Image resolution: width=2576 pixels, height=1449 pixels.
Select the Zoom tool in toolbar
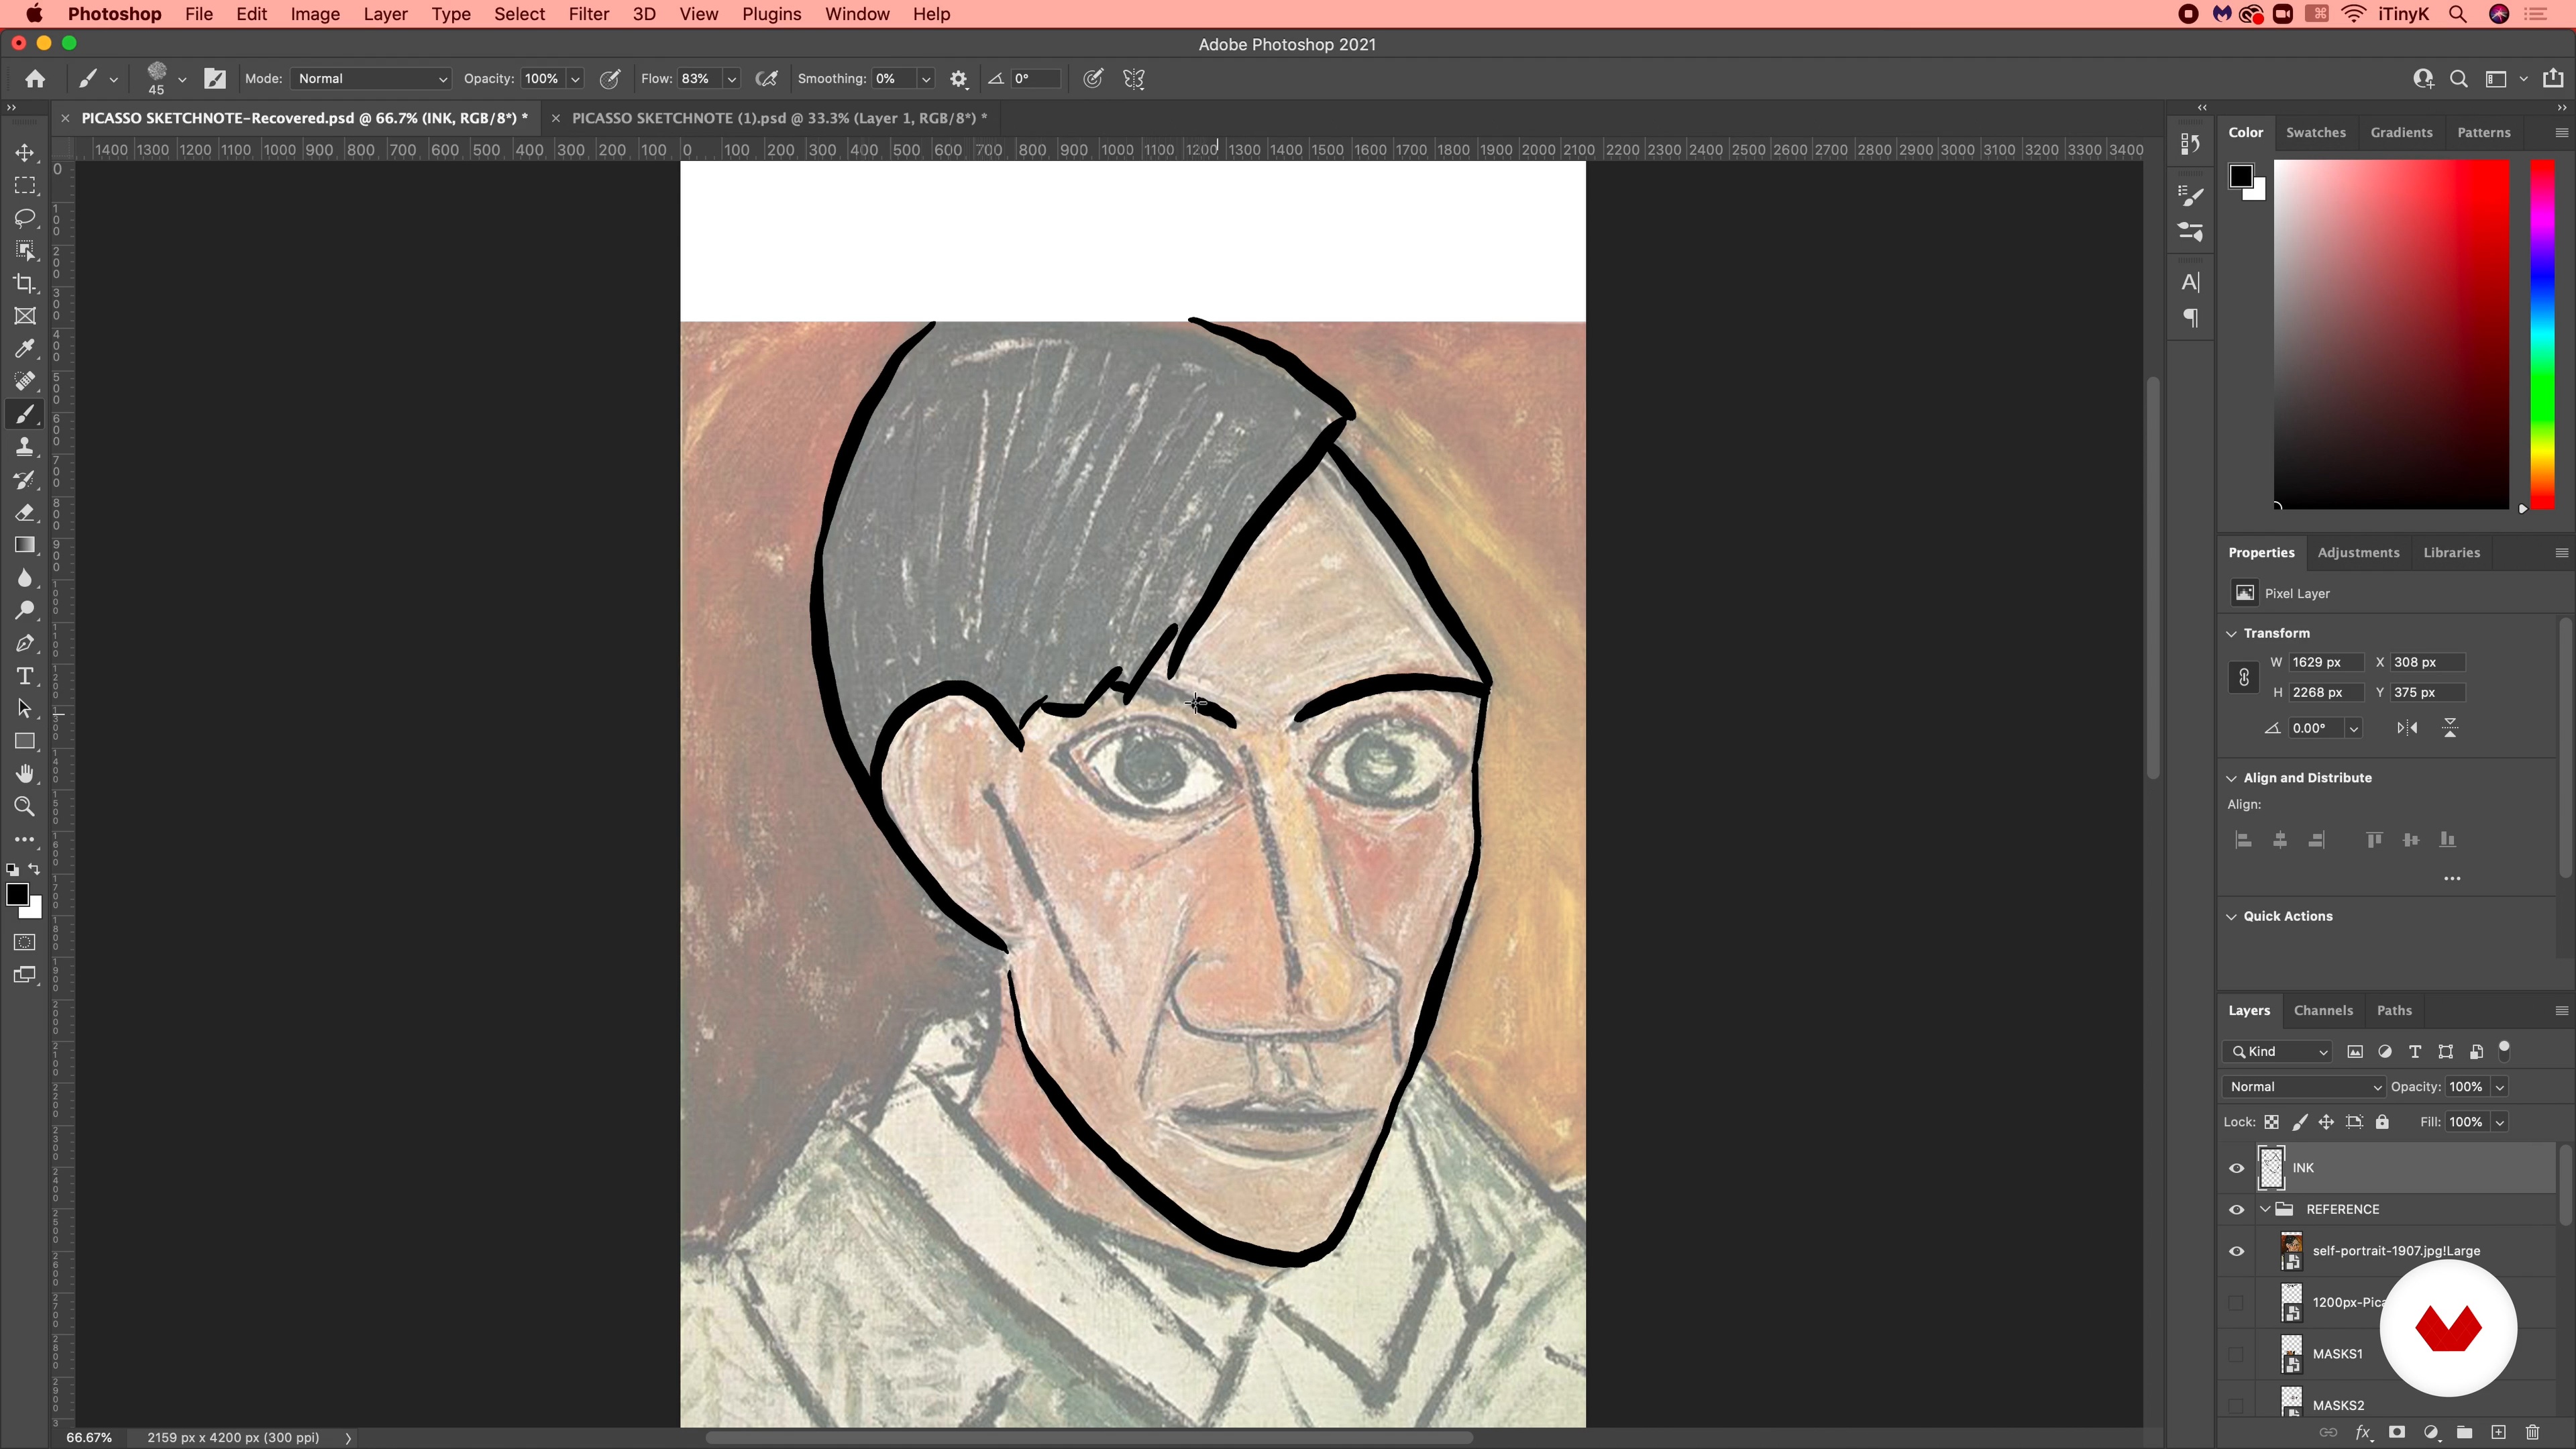point(25,807)
